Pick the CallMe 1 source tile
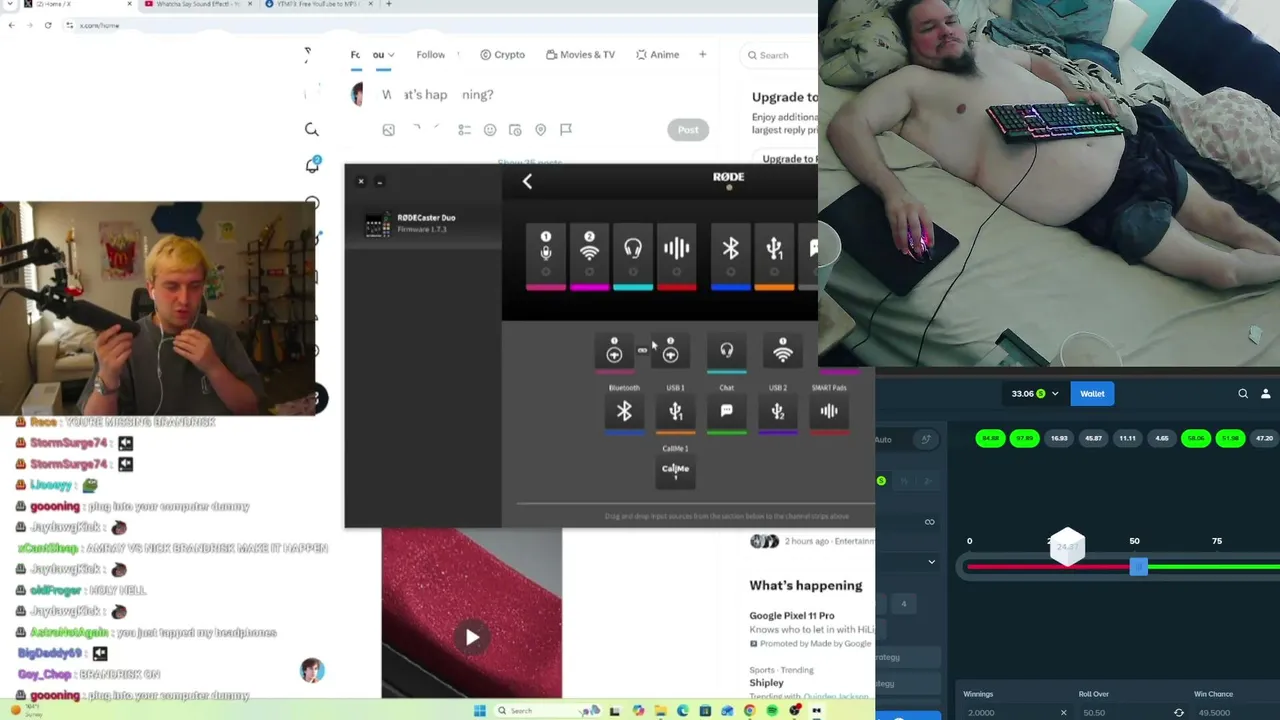1280x720 pixels. click(x=676, y=471)
